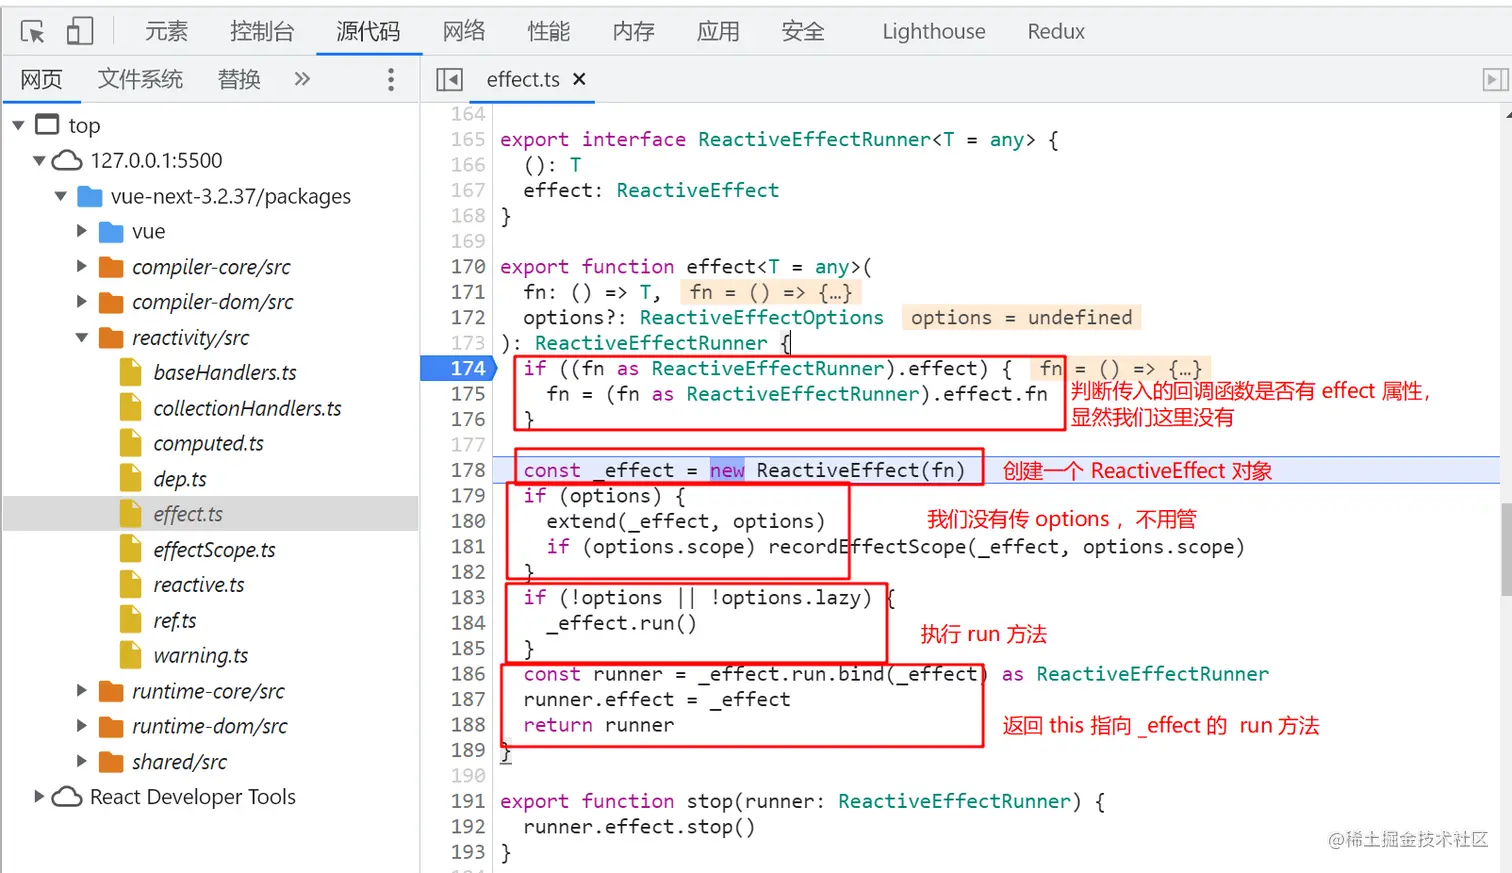Collapse the 127.0.0.1:5500 origin node

(x=39, y=161)
